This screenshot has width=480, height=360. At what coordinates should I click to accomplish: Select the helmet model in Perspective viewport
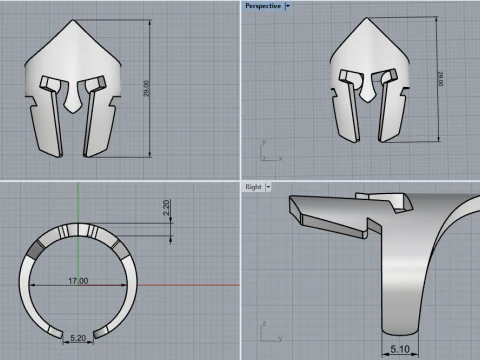point(370,80)
